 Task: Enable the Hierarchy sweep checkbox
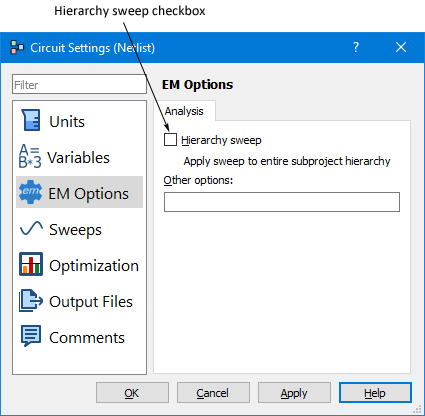[170, 140]
